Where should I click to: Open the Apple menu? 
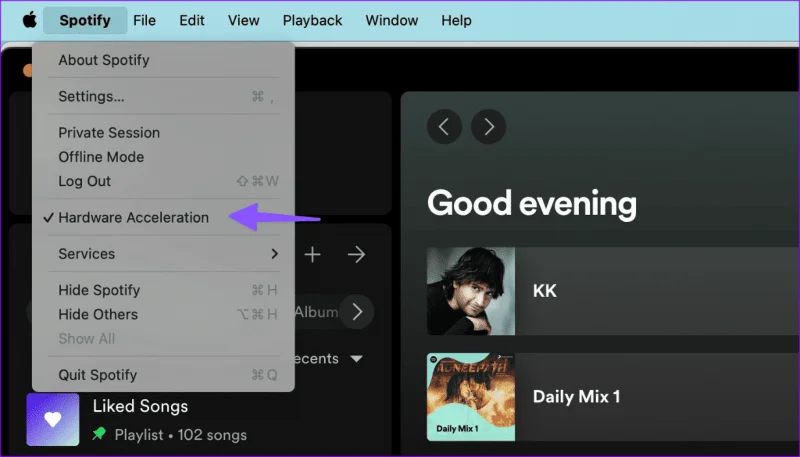point(30,20)
